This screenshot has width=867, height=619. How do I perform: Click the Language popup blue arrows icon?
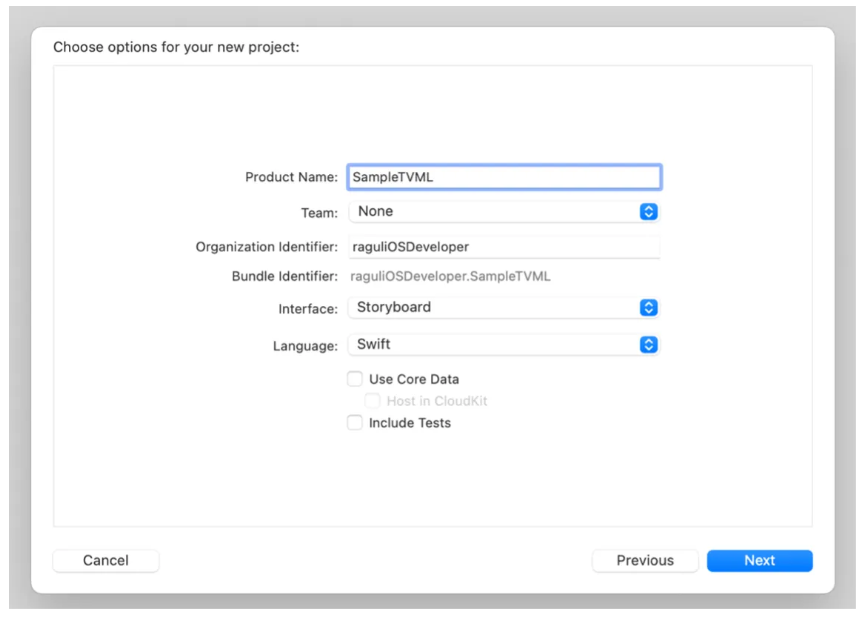coord(648,345)
